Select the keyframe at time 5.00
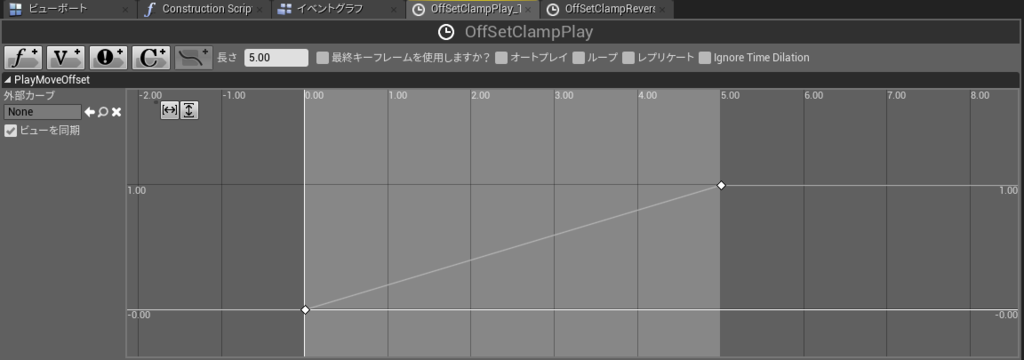Viewport: 1024px width, 360px height. pos(721,186)
